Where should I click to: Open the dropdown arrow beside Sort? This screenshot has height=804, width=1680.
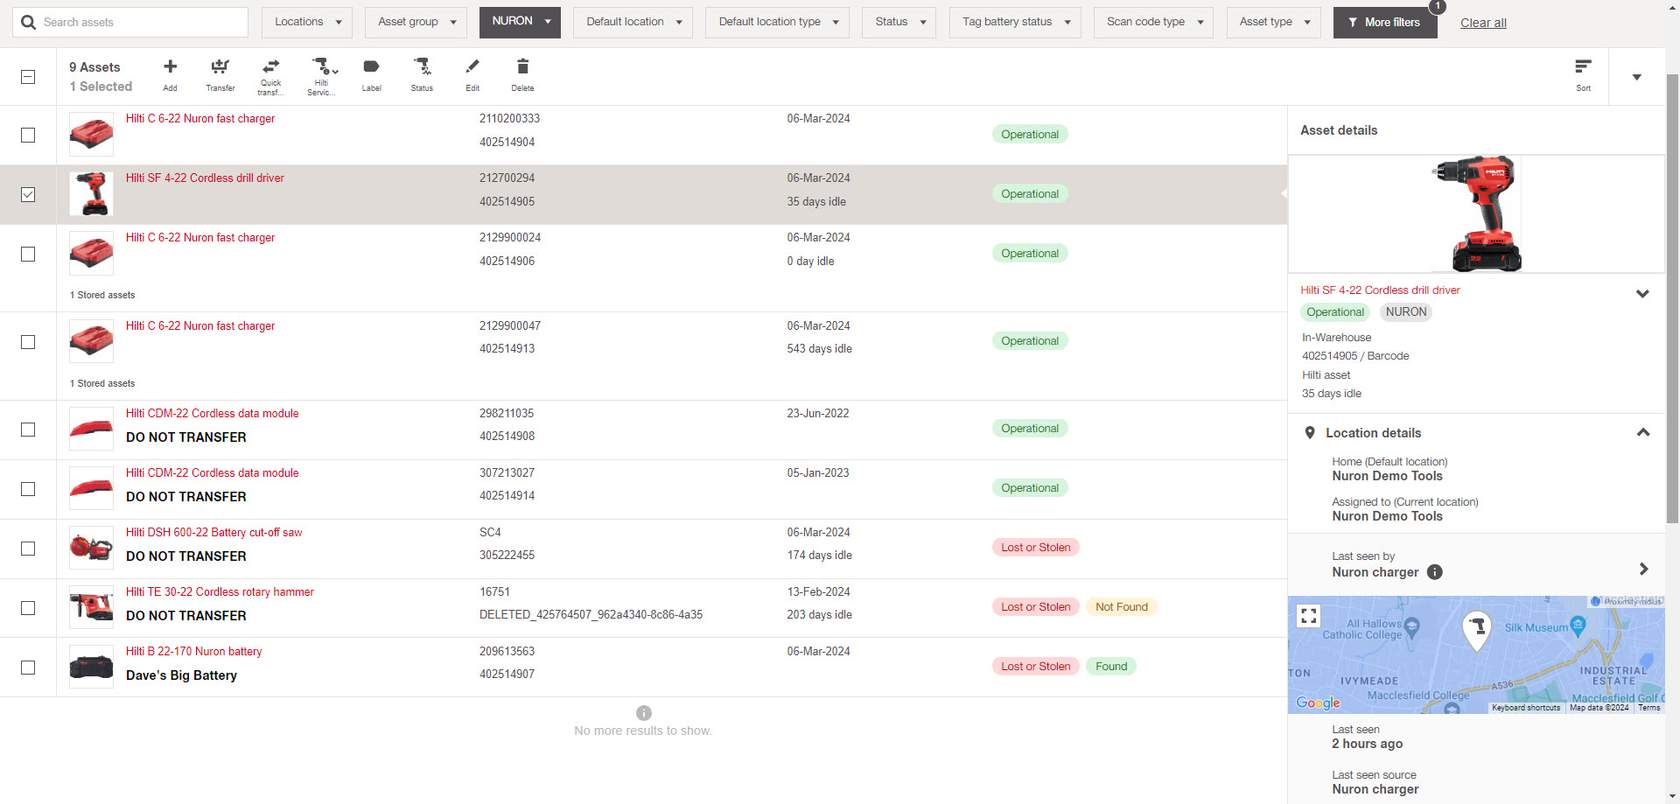click(1637, 77)
